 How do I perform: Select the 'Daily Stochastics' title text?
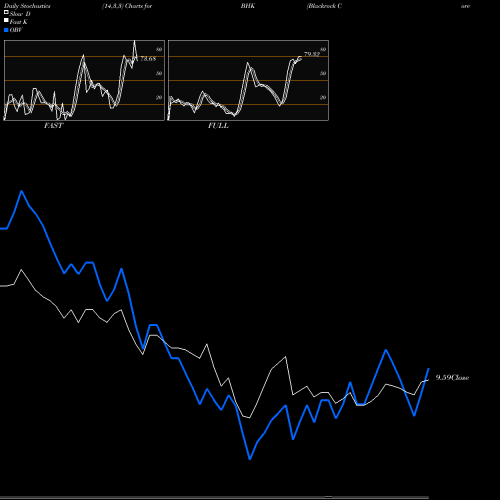[27, 6]
